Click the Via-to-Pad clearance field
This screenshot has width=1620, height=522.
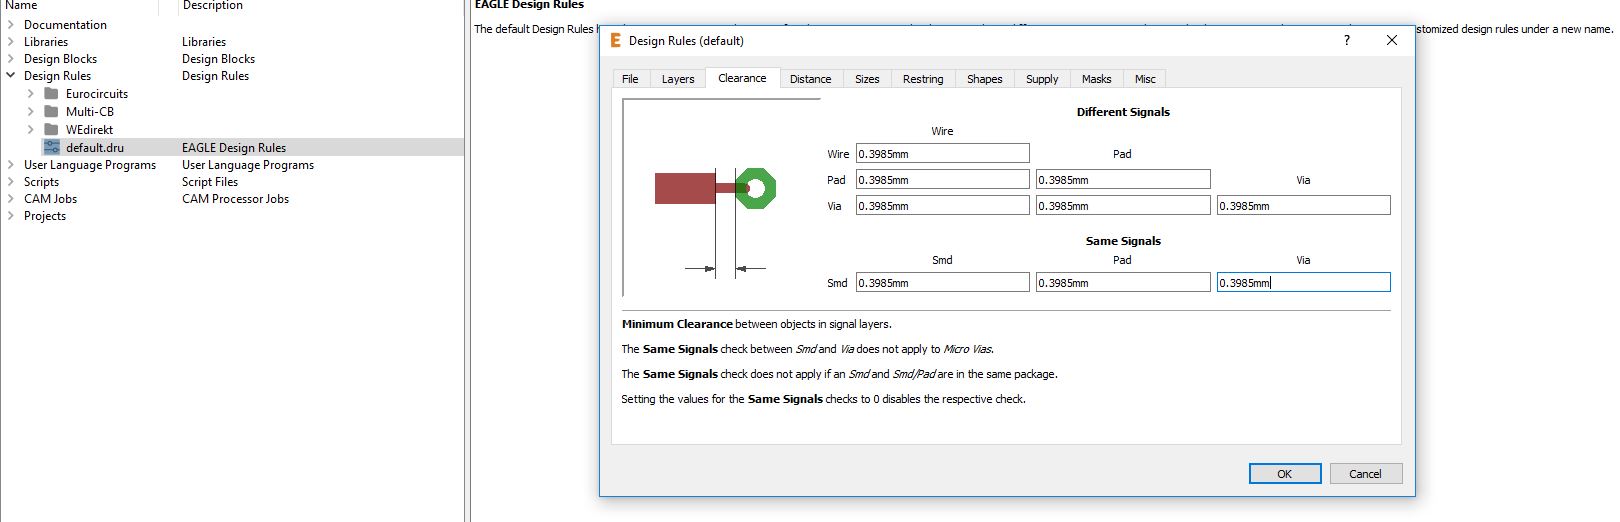tap(1123, 205)
